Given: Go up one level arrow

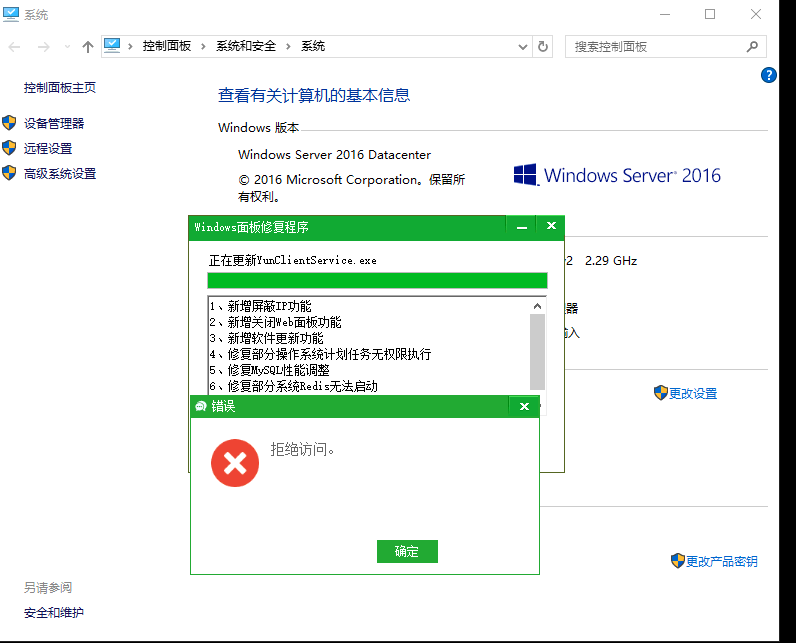Looking at the screenshot, I should (x=88, y=47).
